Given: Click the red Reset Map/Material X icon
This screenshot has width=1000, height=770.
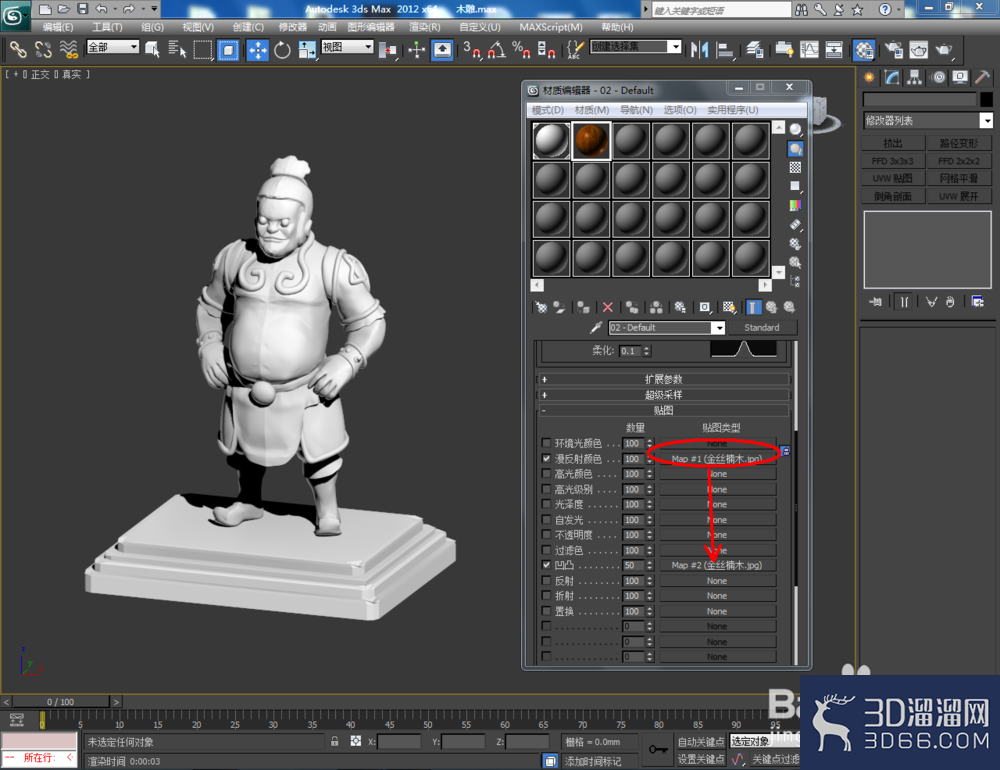Looking at the screenshot, I should [x=608, y=307].
